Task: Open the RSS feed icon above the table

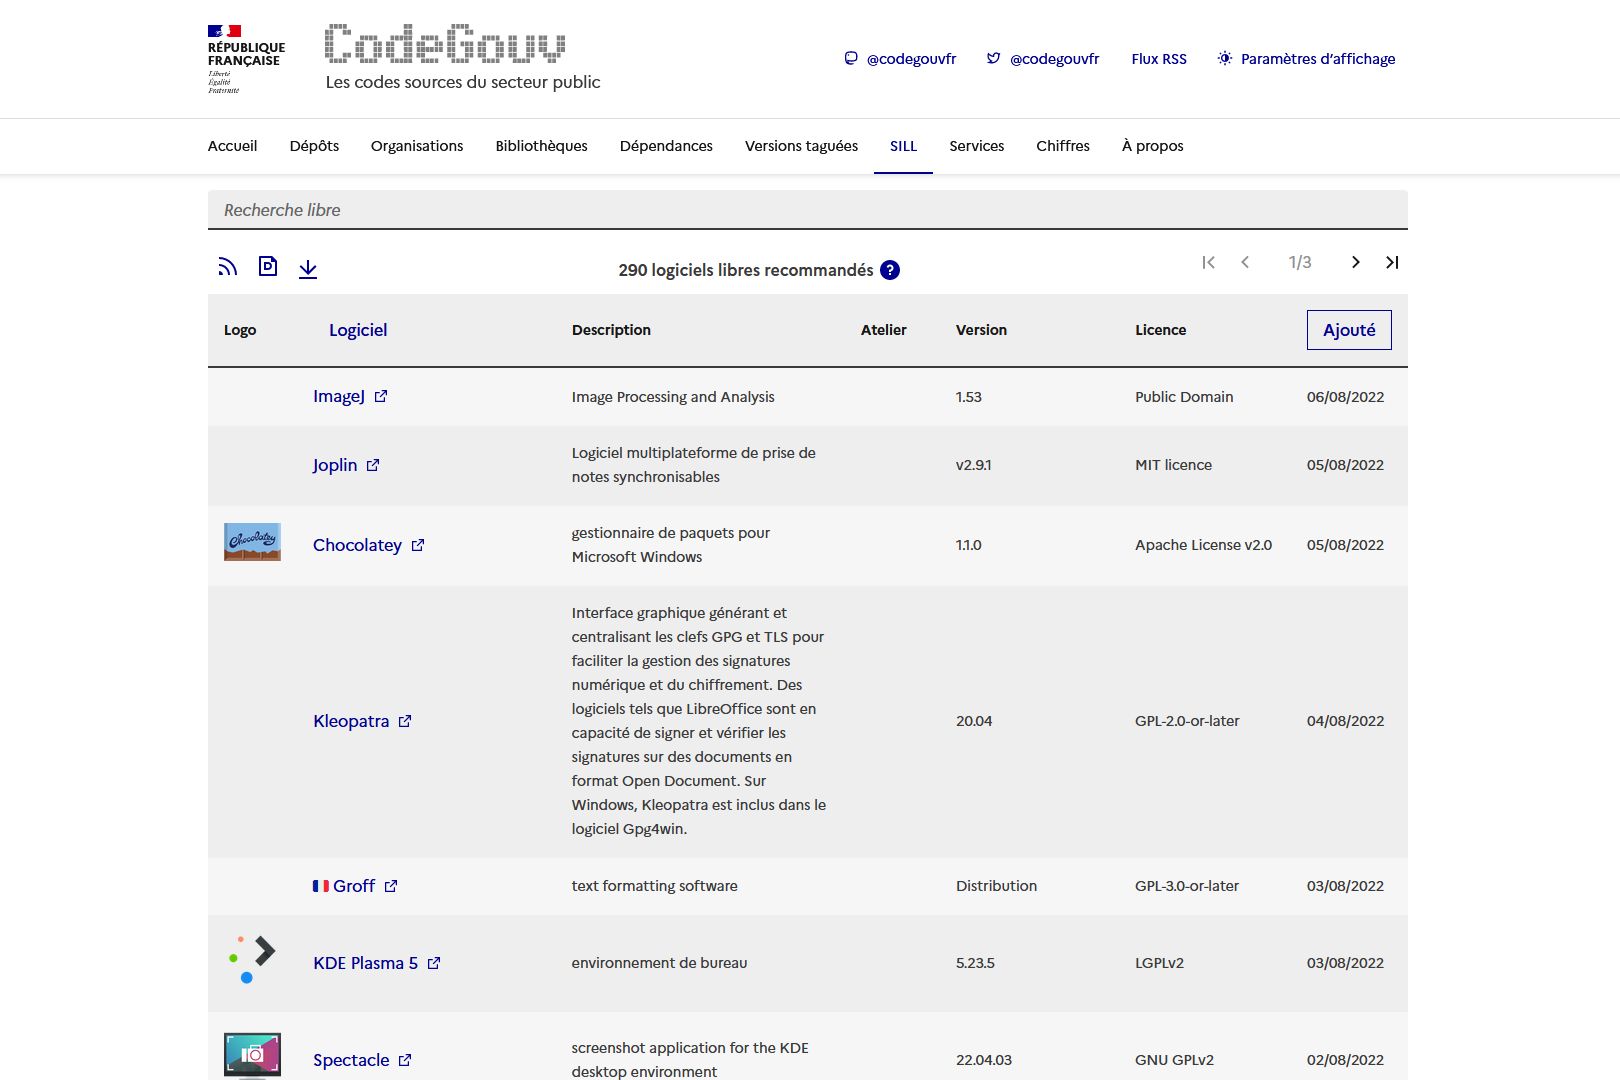Action: pyautogui.click(x=228, y=267)
